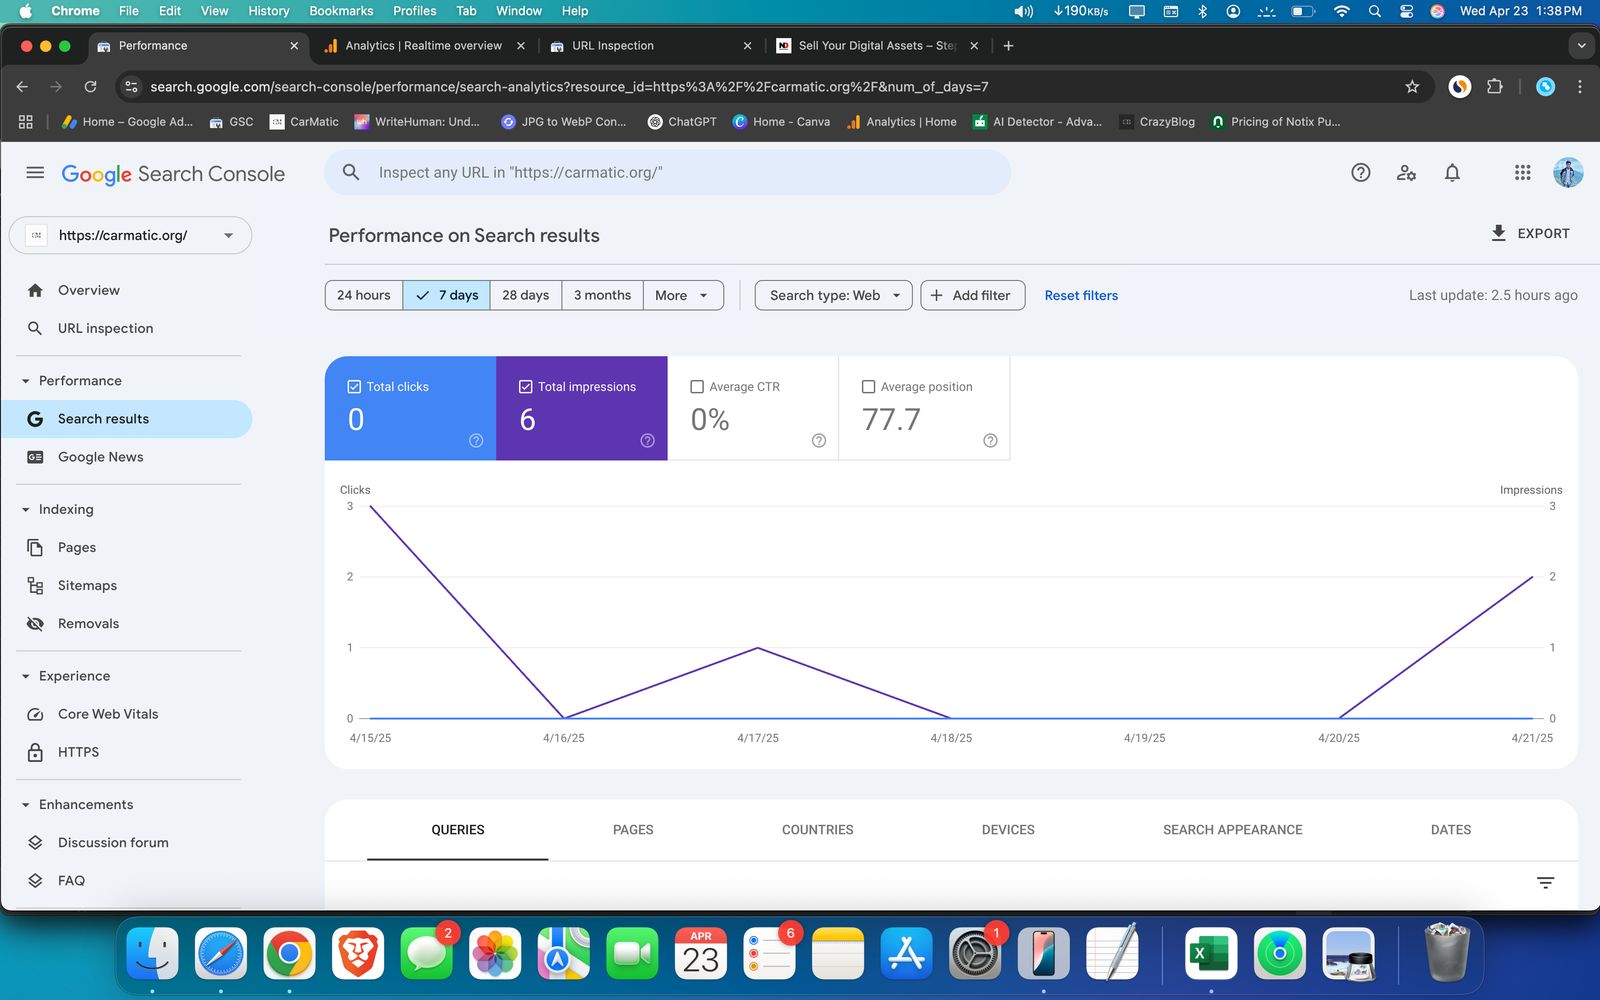The width and height of the screenshot is (1600, 1000).
Task: Select the 28 days date range
Action: [x=526, y=295]
